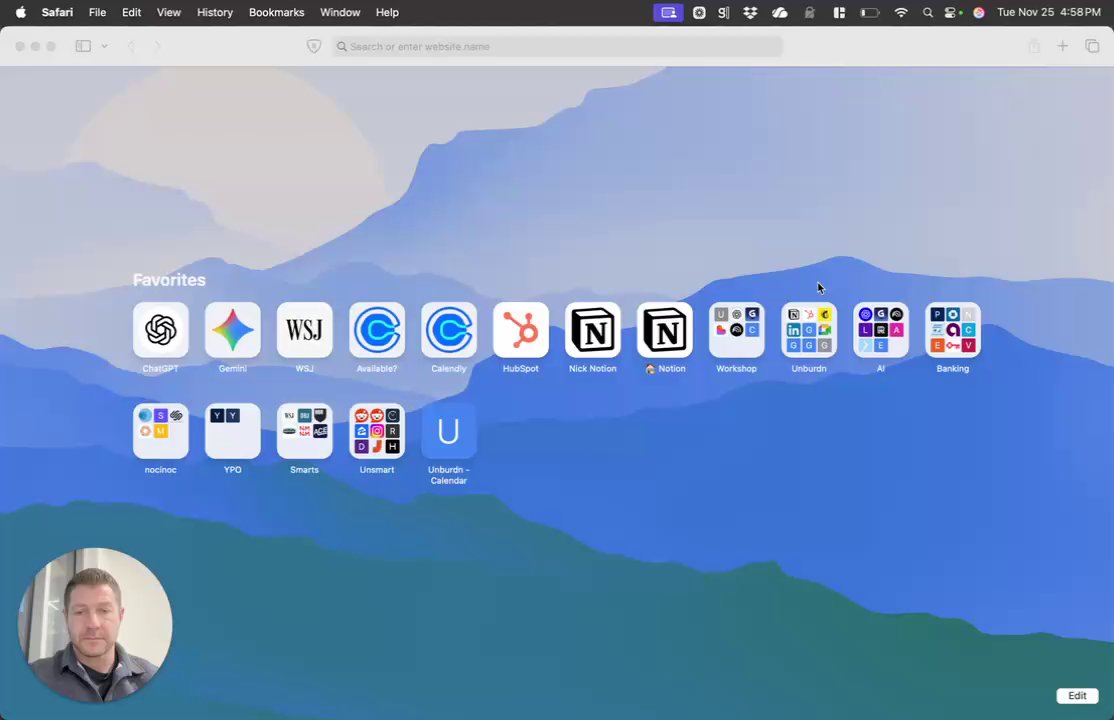Open the date and time notification panel
Viewport: 1114px width, 720px height.
[1049, 12]
